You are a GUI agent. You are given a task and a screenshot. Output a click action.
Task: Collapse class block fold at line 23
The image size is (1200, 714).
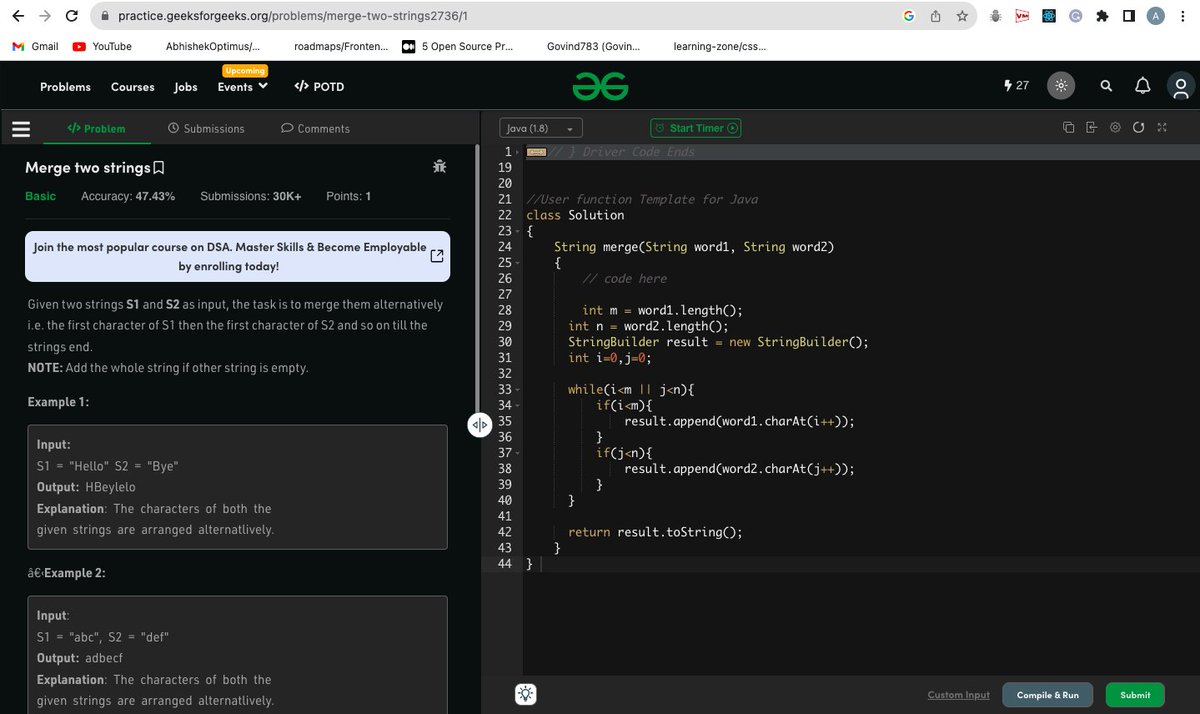pyautogui.click(x=518, y=231)
